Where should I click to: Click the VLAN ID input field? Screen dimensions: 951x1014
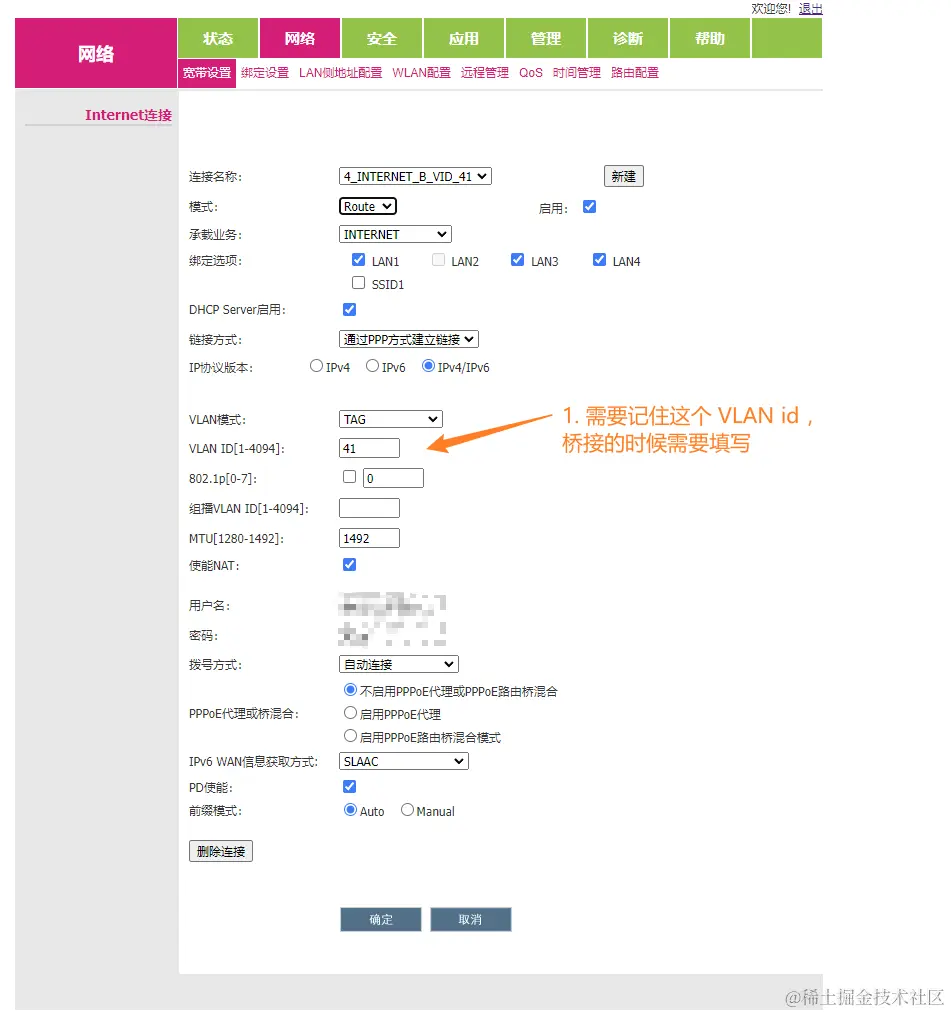[x=369, y=448]
